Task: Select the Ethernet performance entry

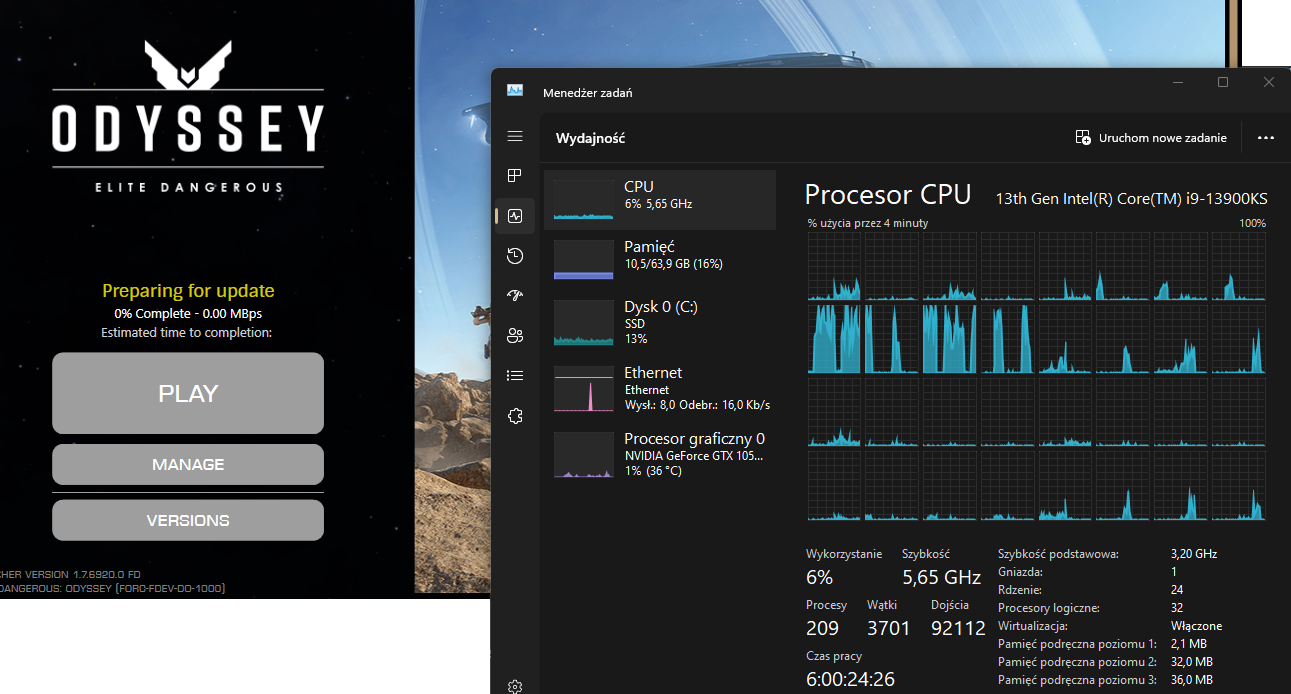Action: pyautogui.click(x=660, y=389)
